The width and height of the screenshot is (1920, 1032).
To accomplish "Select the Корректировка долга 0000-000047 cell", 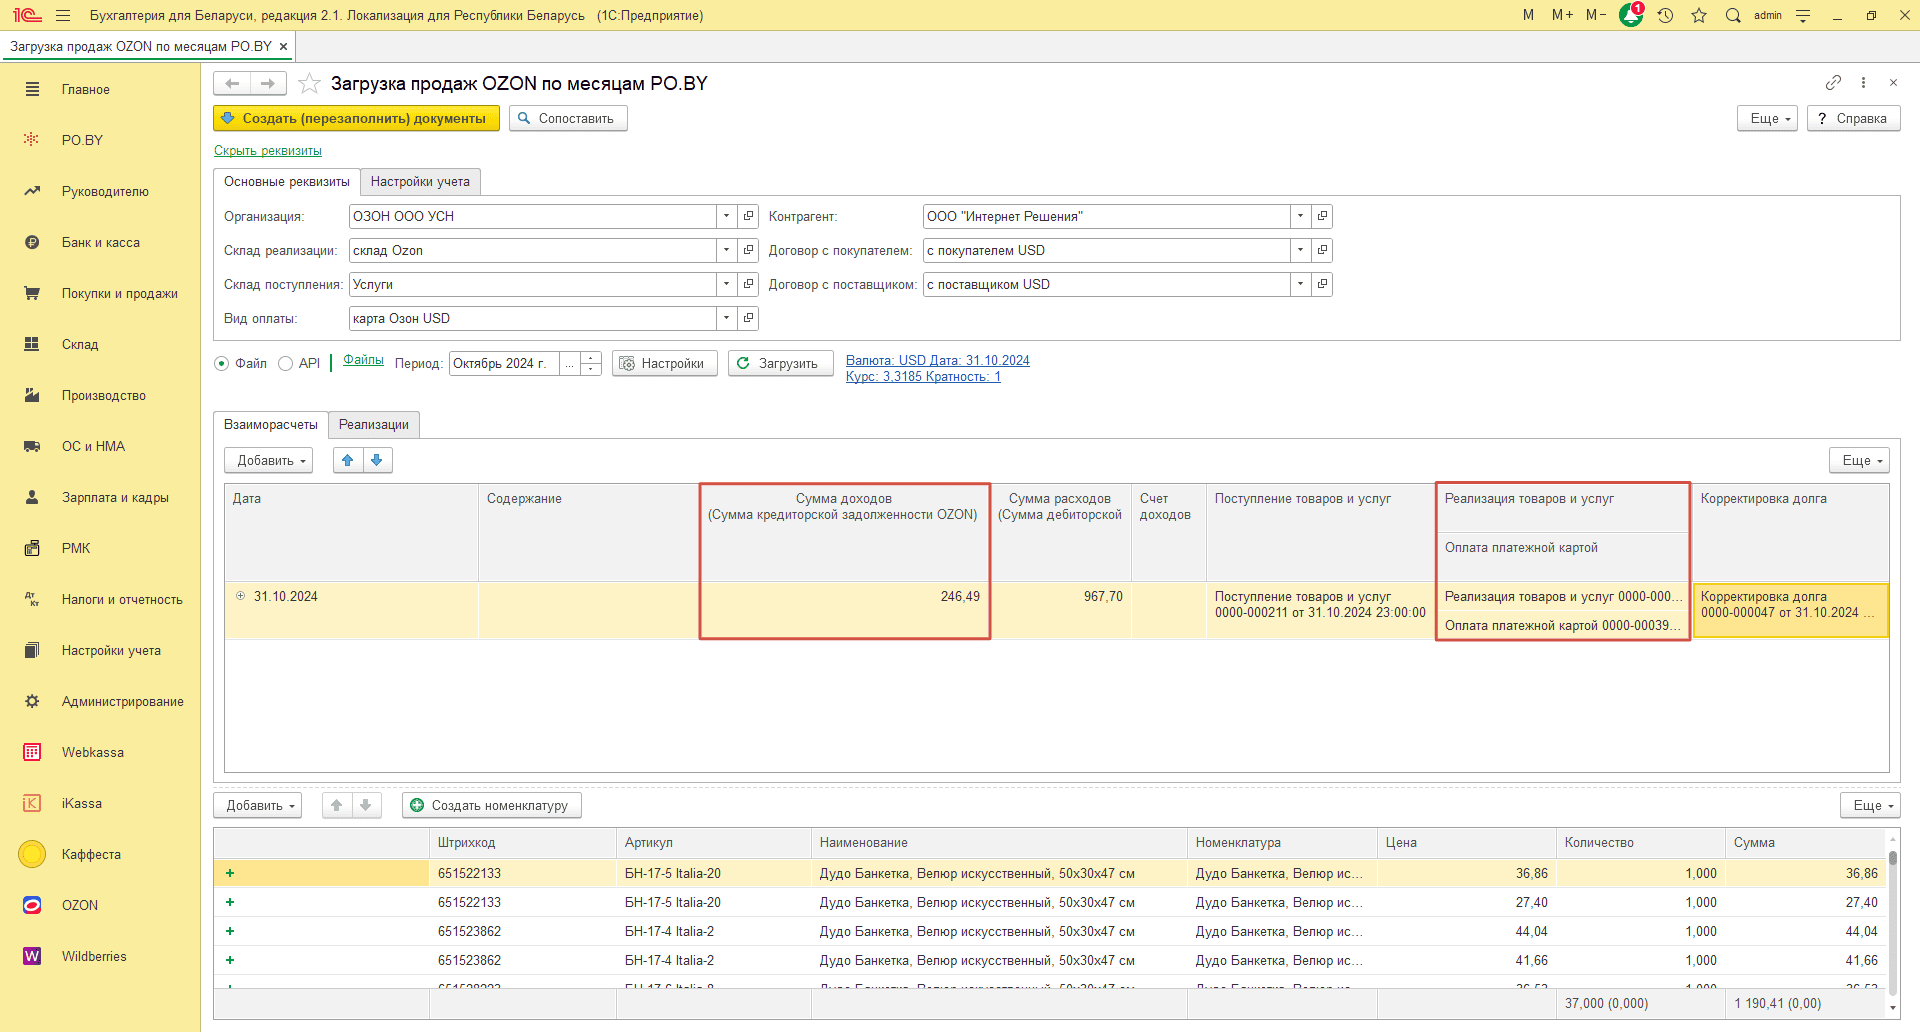I will pyautogui.click(x=1790, y=610).
